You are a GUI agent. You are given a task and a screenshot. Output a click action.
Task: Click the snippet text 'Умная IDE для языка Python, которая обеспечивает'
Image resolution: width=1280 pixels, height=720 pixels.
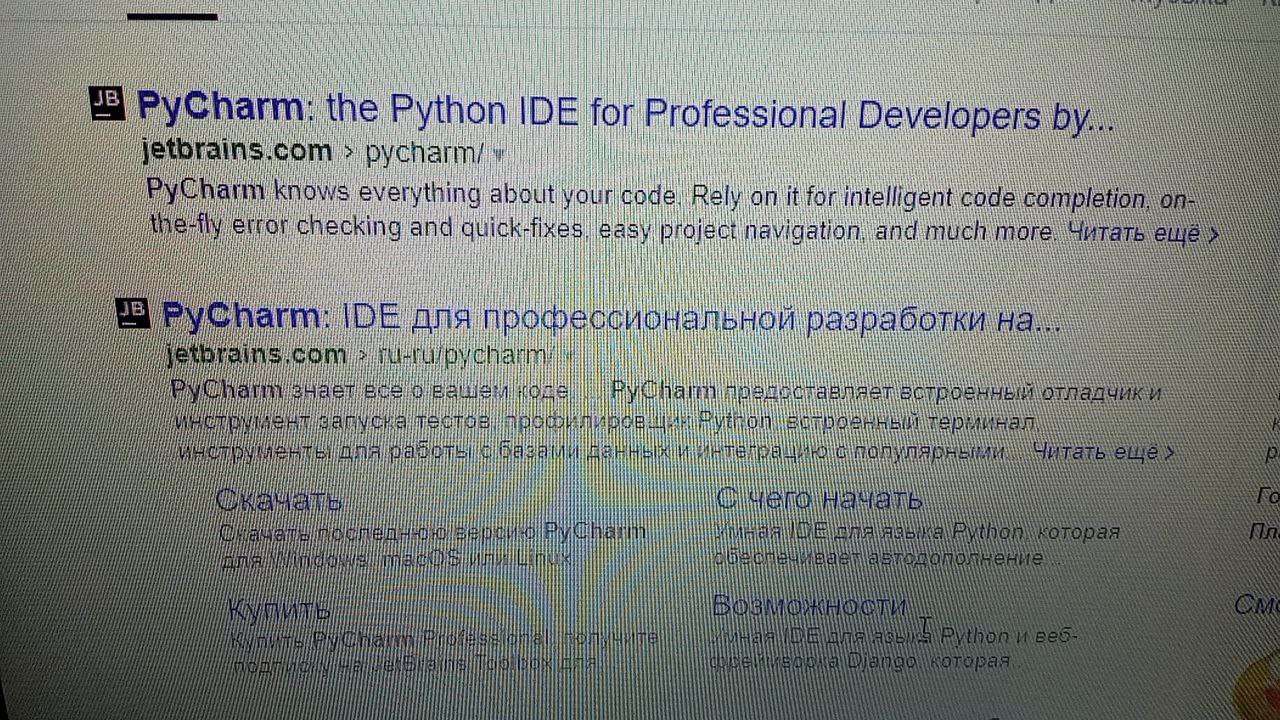coord(917,544)
